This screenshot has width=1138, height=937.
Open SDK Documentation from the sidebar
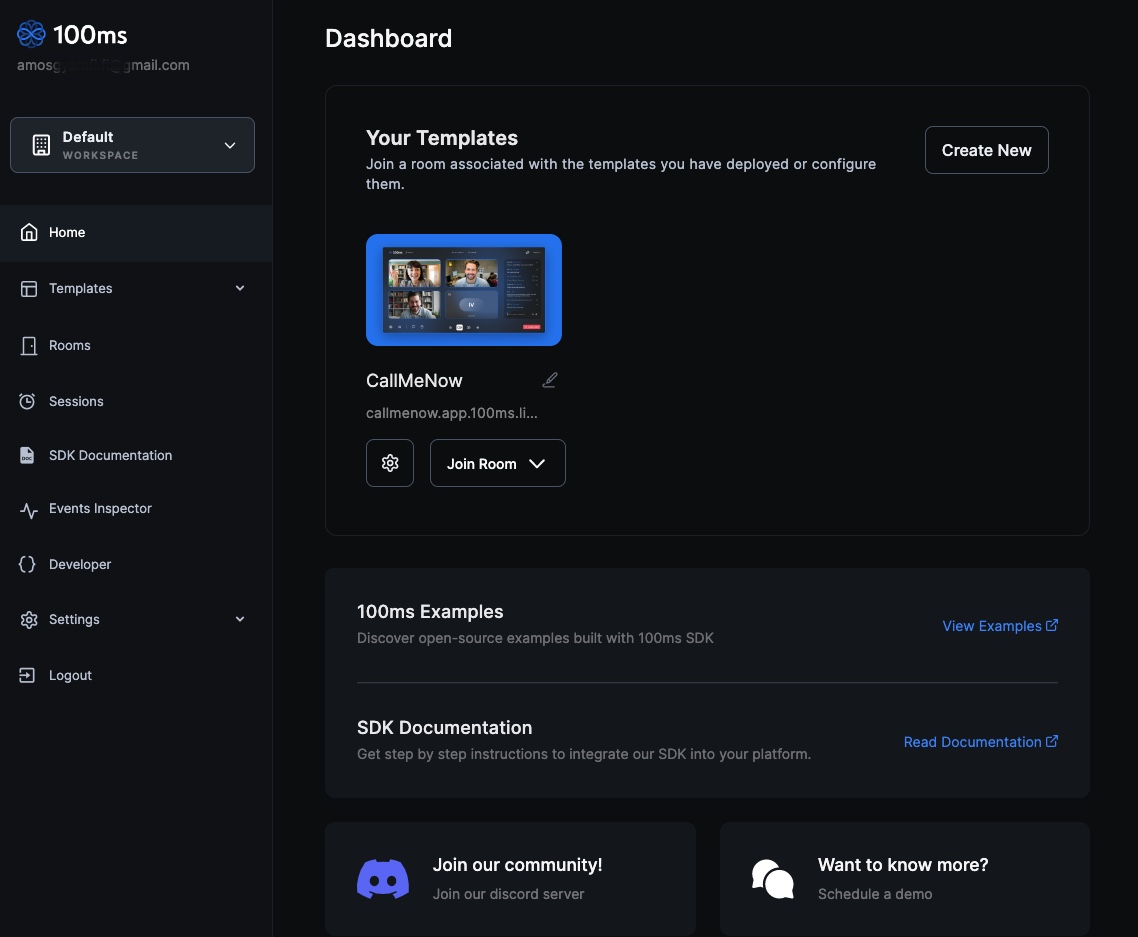click(x=110, y=455)
